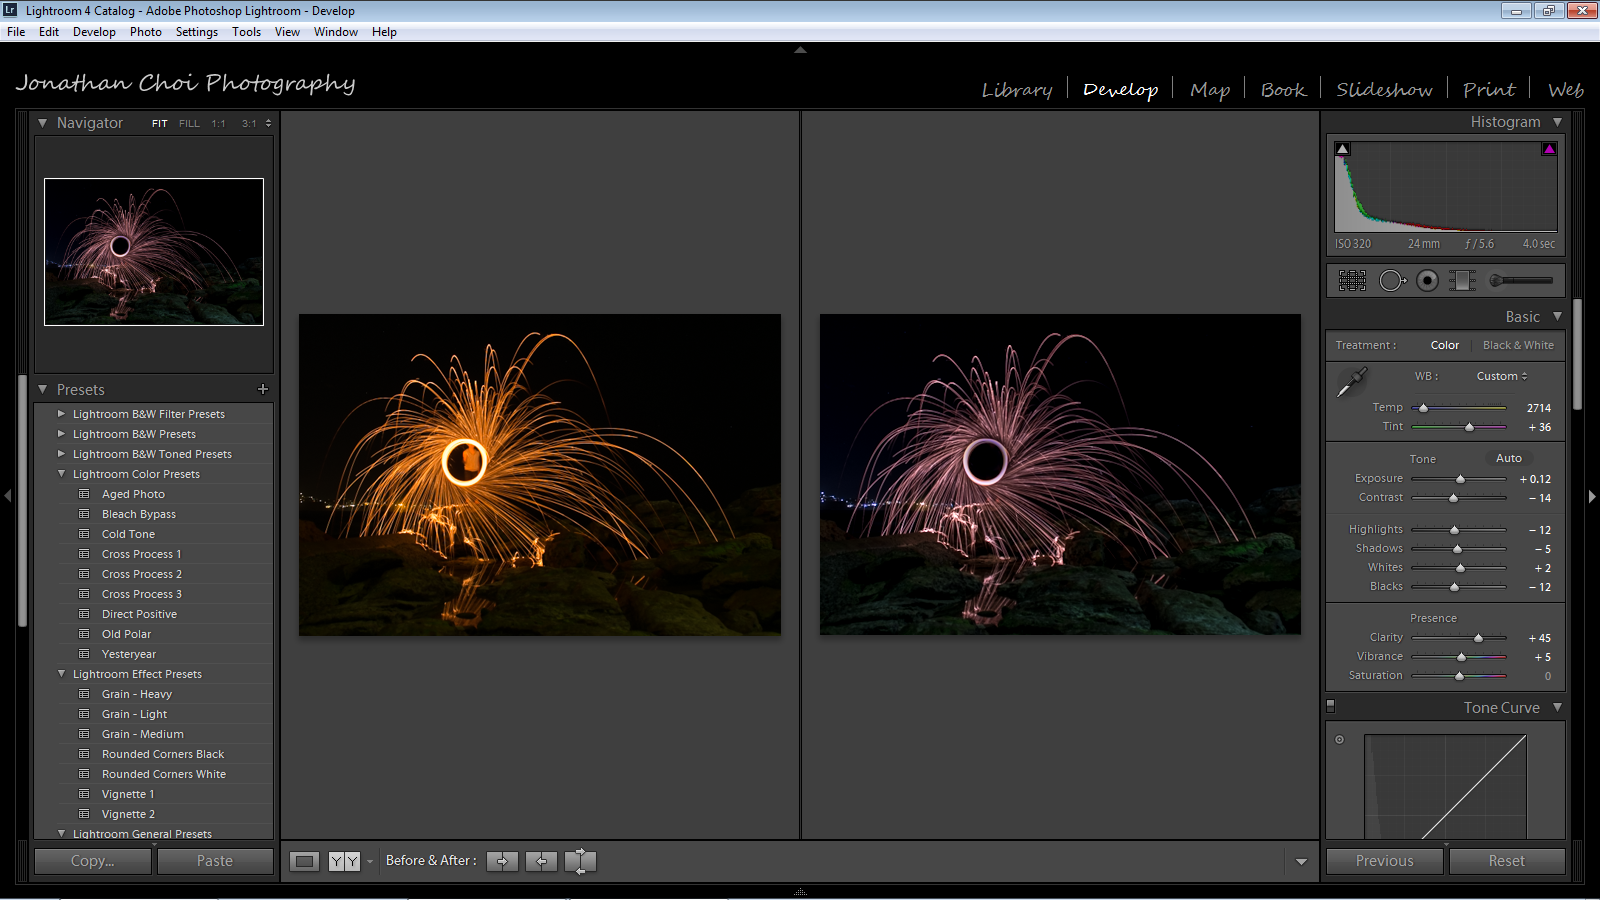Select the Red Eye Correction tool

click(x=1427, y=281)
